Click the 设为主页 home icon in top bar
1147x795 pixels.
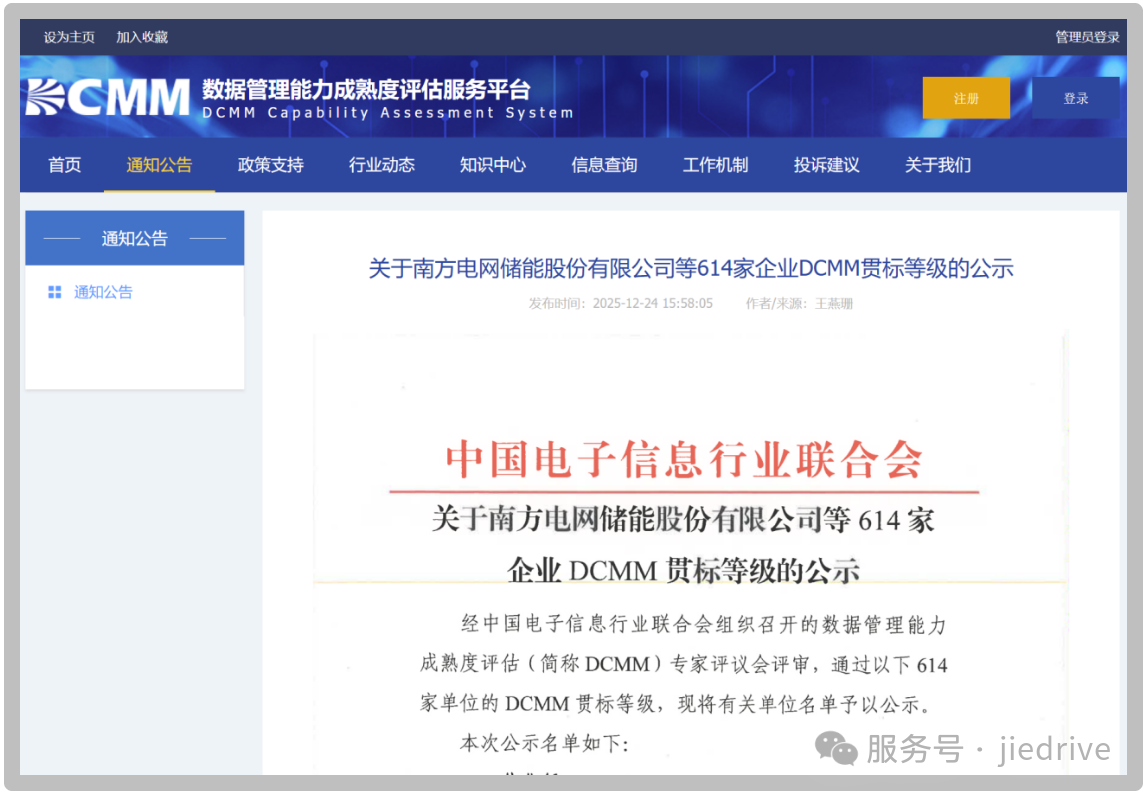pos(65,36)
